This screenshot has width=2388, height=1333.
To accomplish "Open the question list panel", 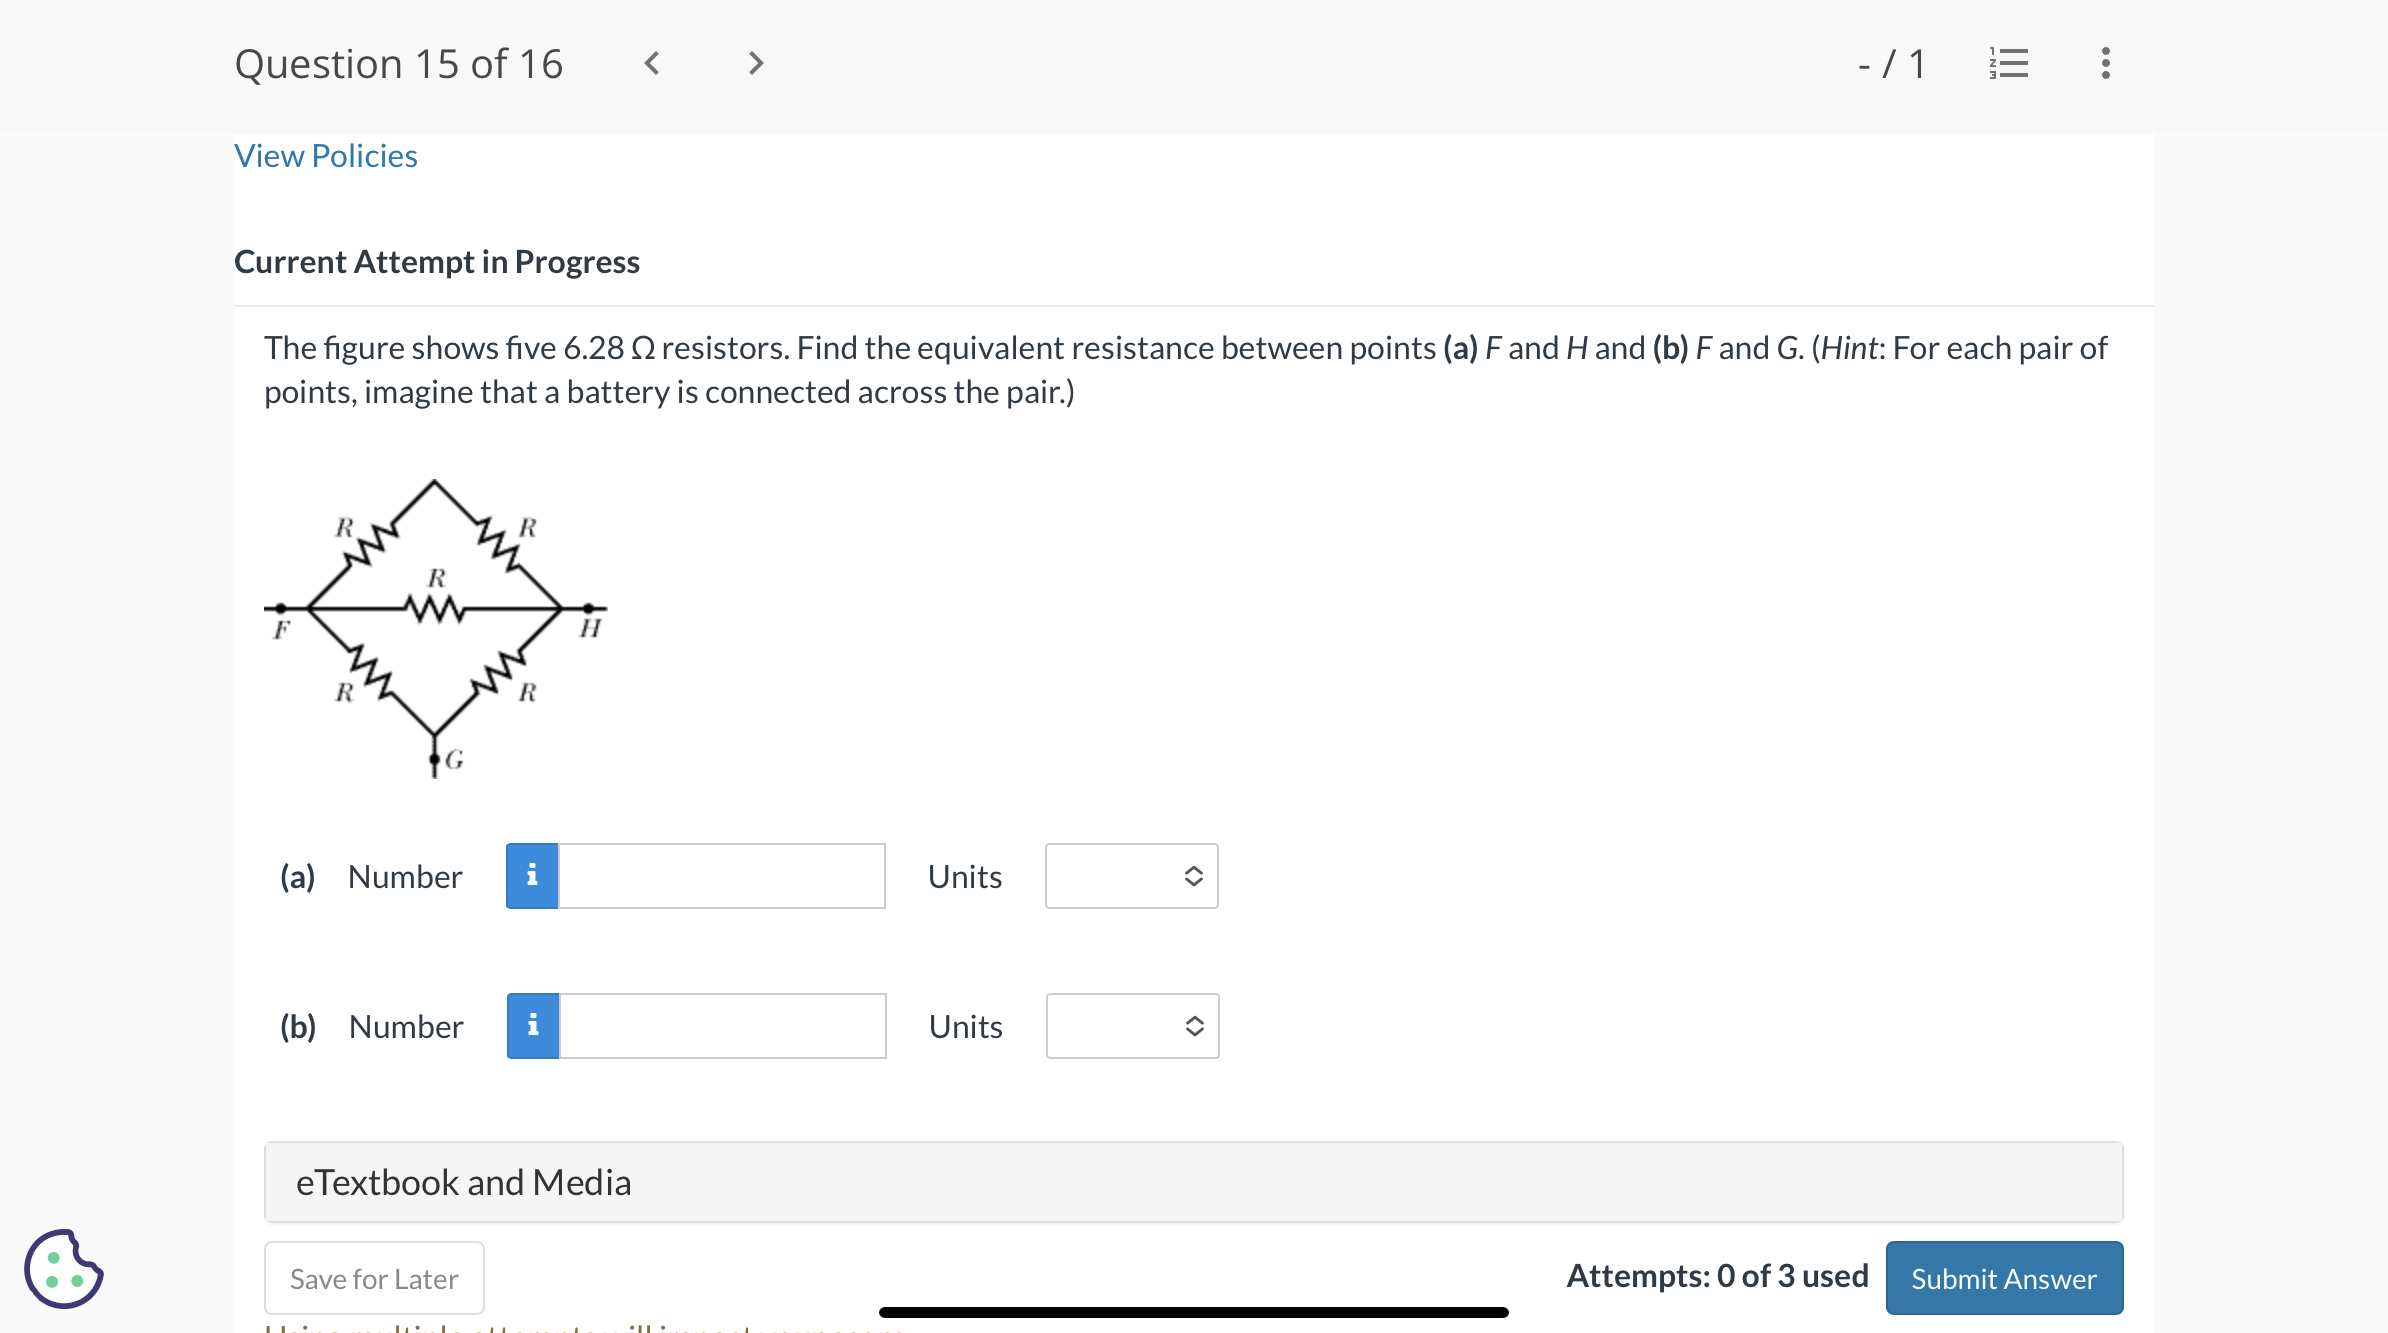I will coord(2009,63).
